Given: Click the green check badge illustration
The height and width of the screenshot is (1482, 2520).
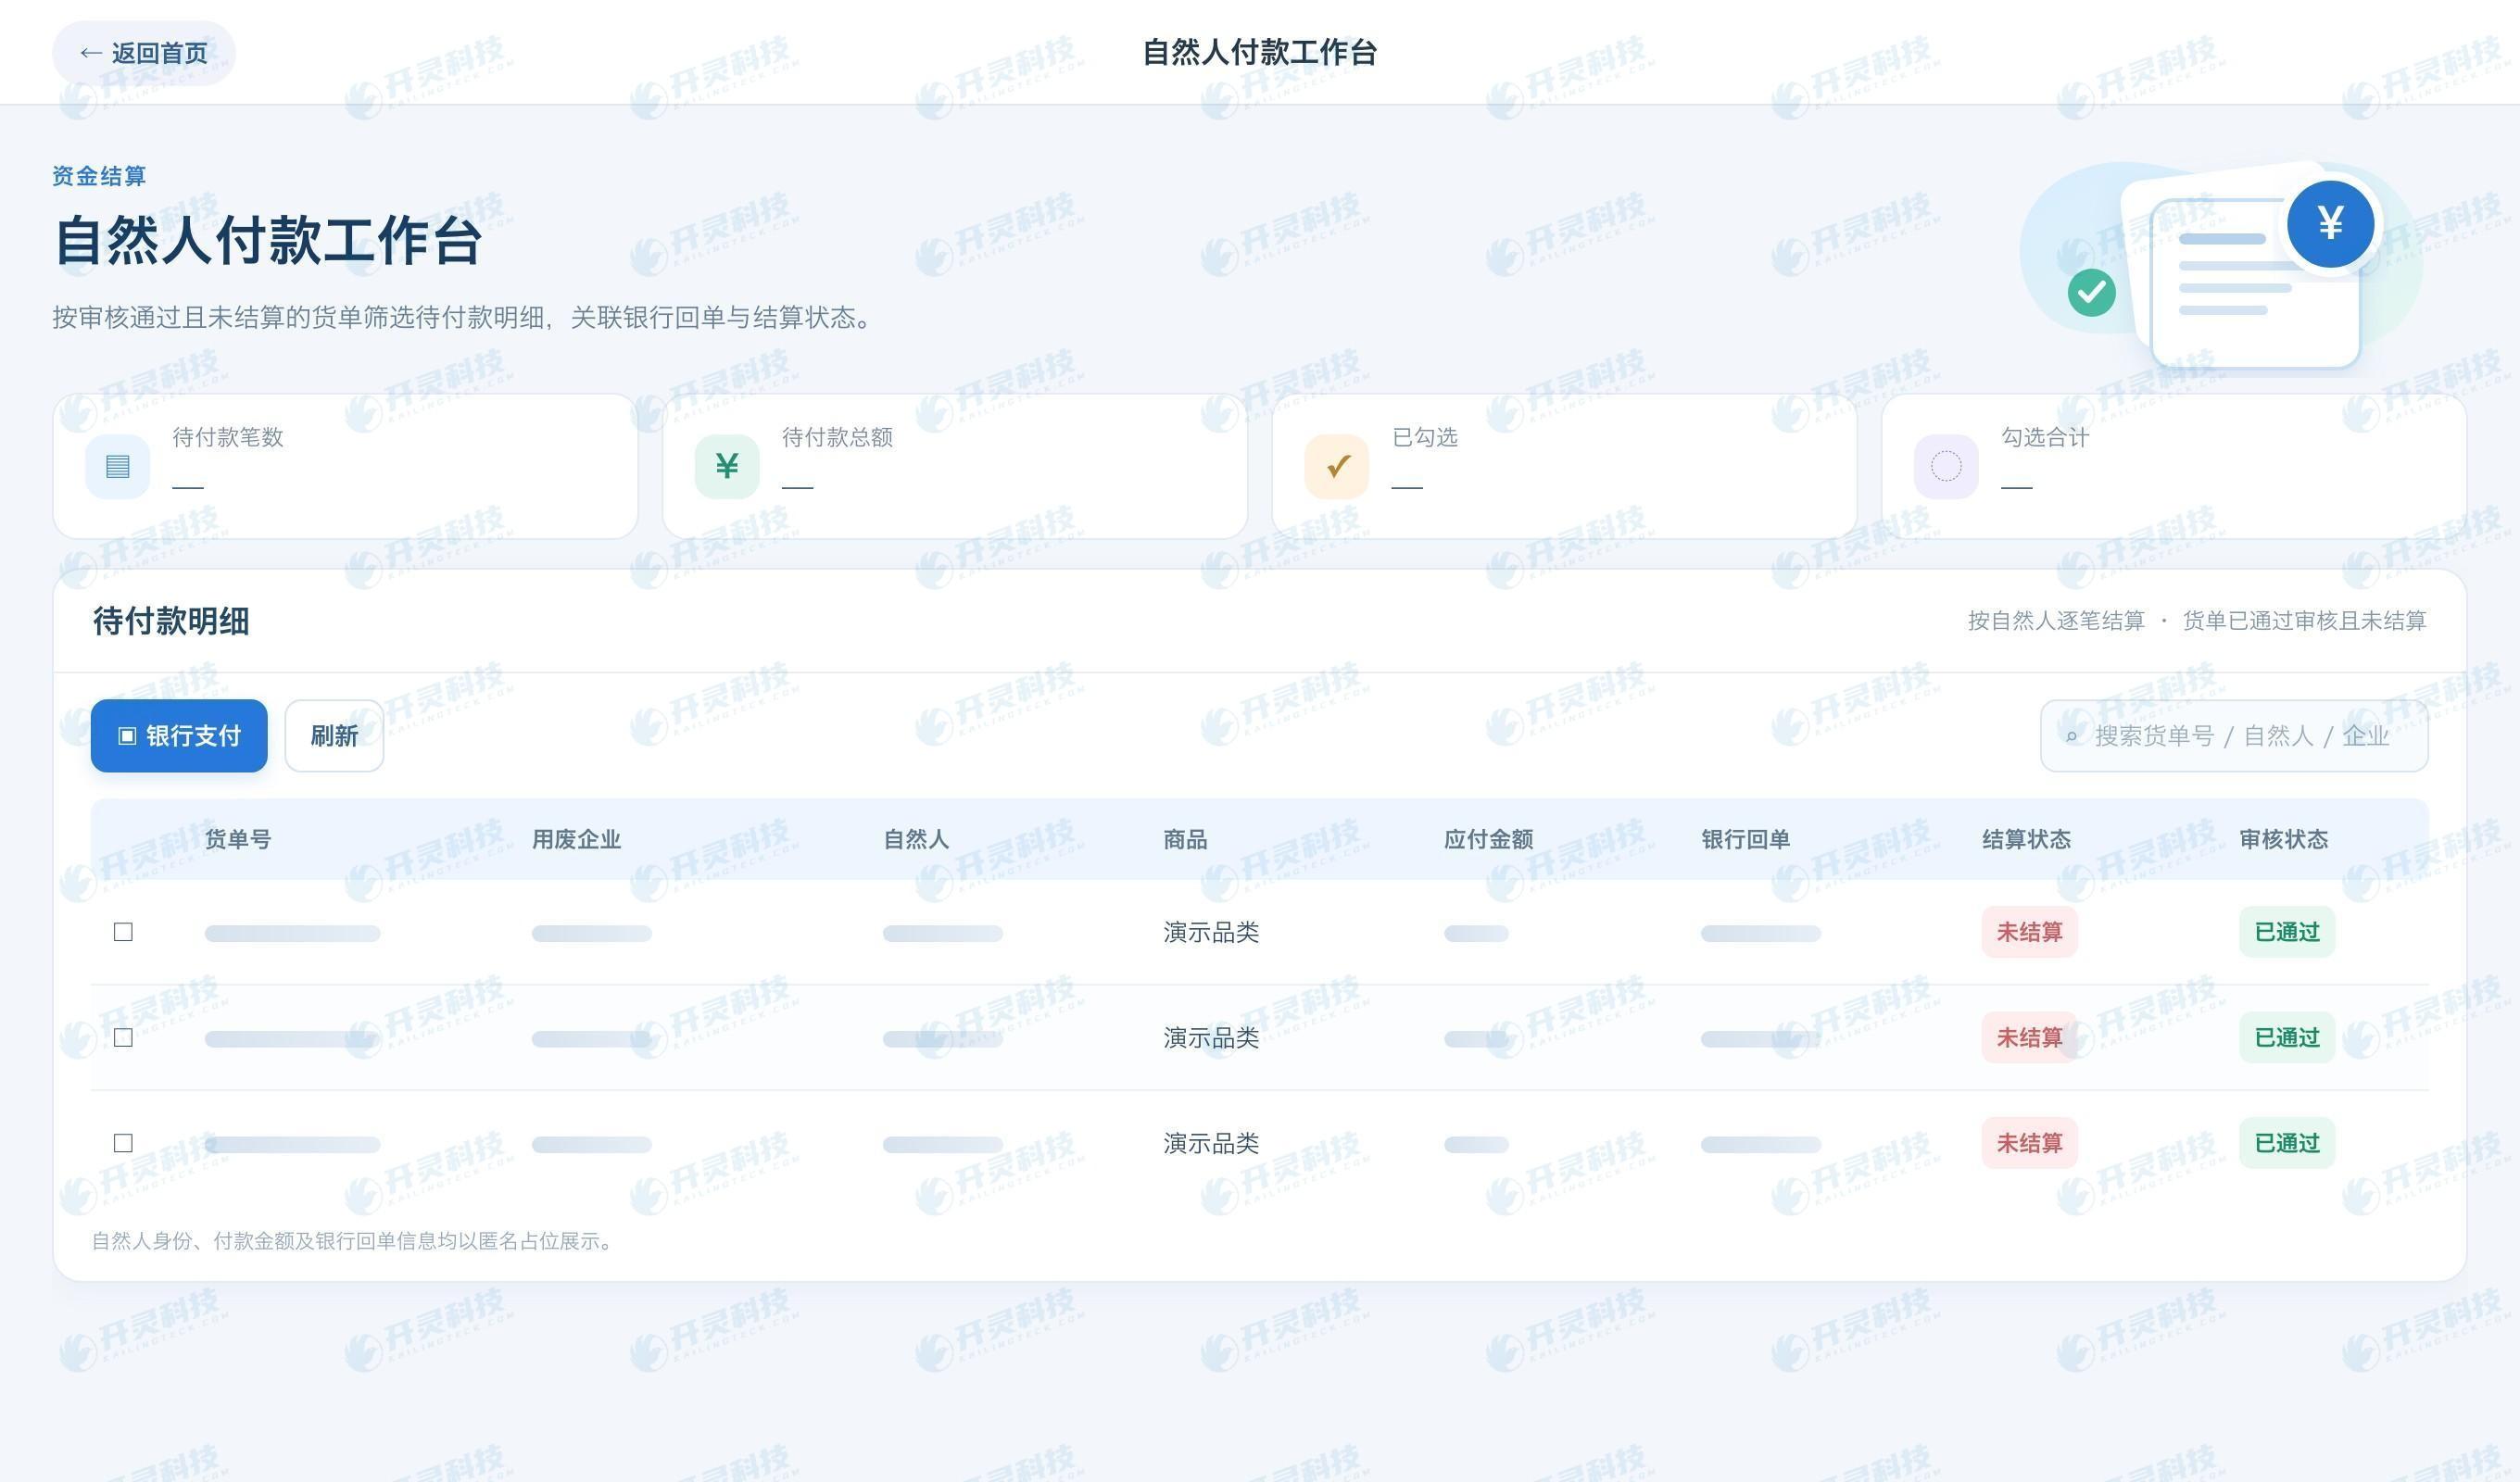Looking at the screenshot, I should (2092, 293).
